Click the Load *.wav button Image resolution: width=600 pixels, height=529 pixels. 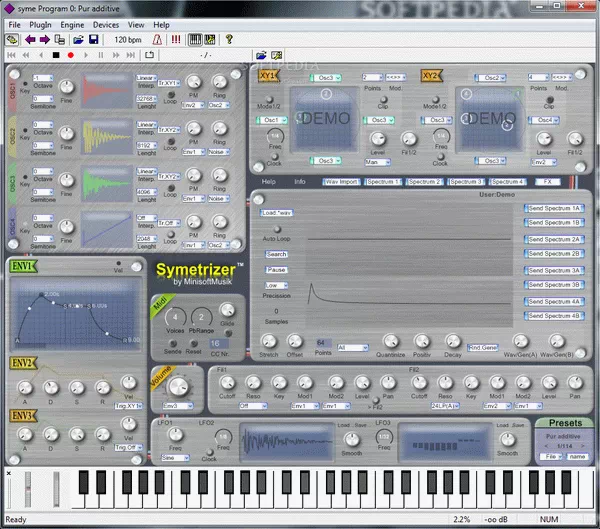[276, 213]
